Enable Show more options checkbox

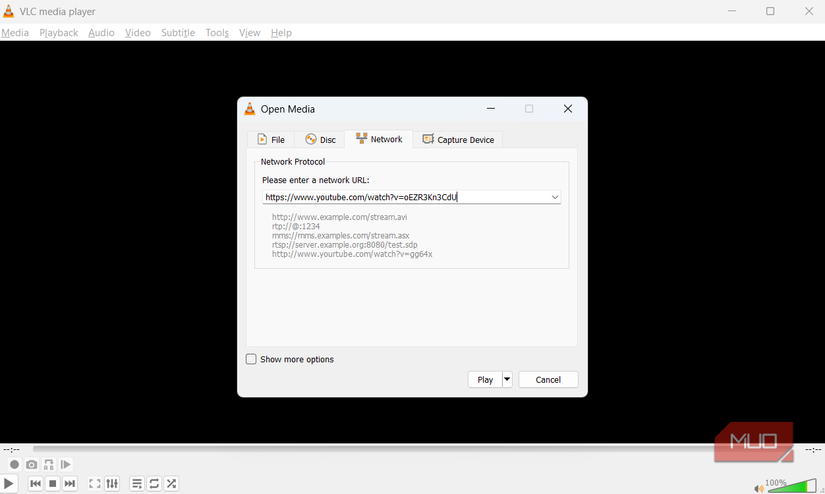251,359
